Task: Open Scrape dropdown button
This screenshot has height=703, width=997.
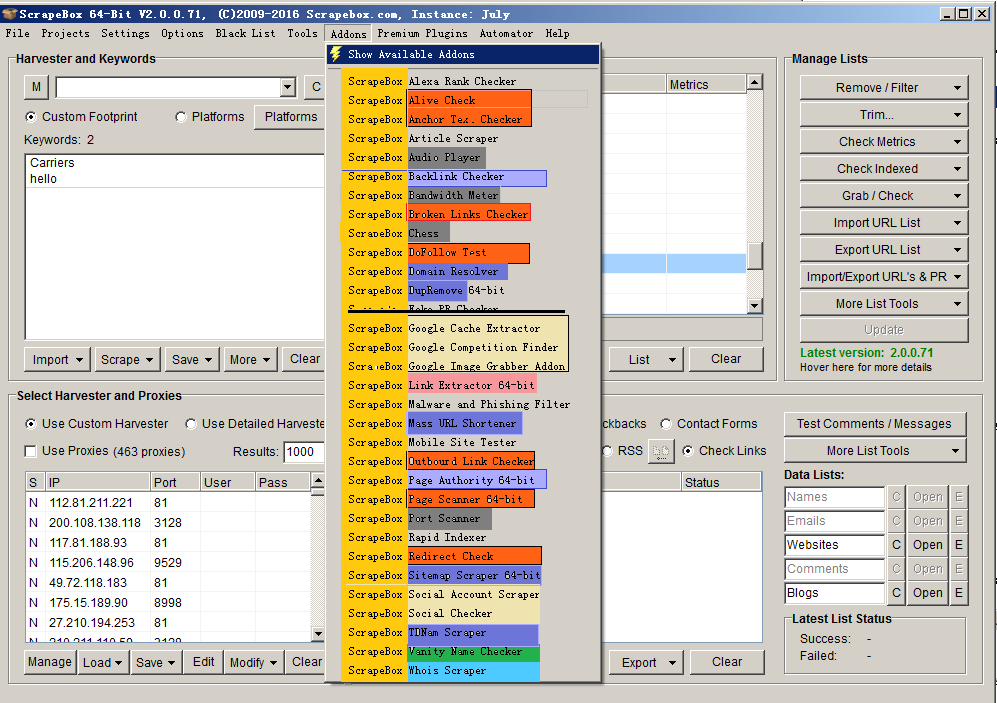Action: [x=127, y=360]
